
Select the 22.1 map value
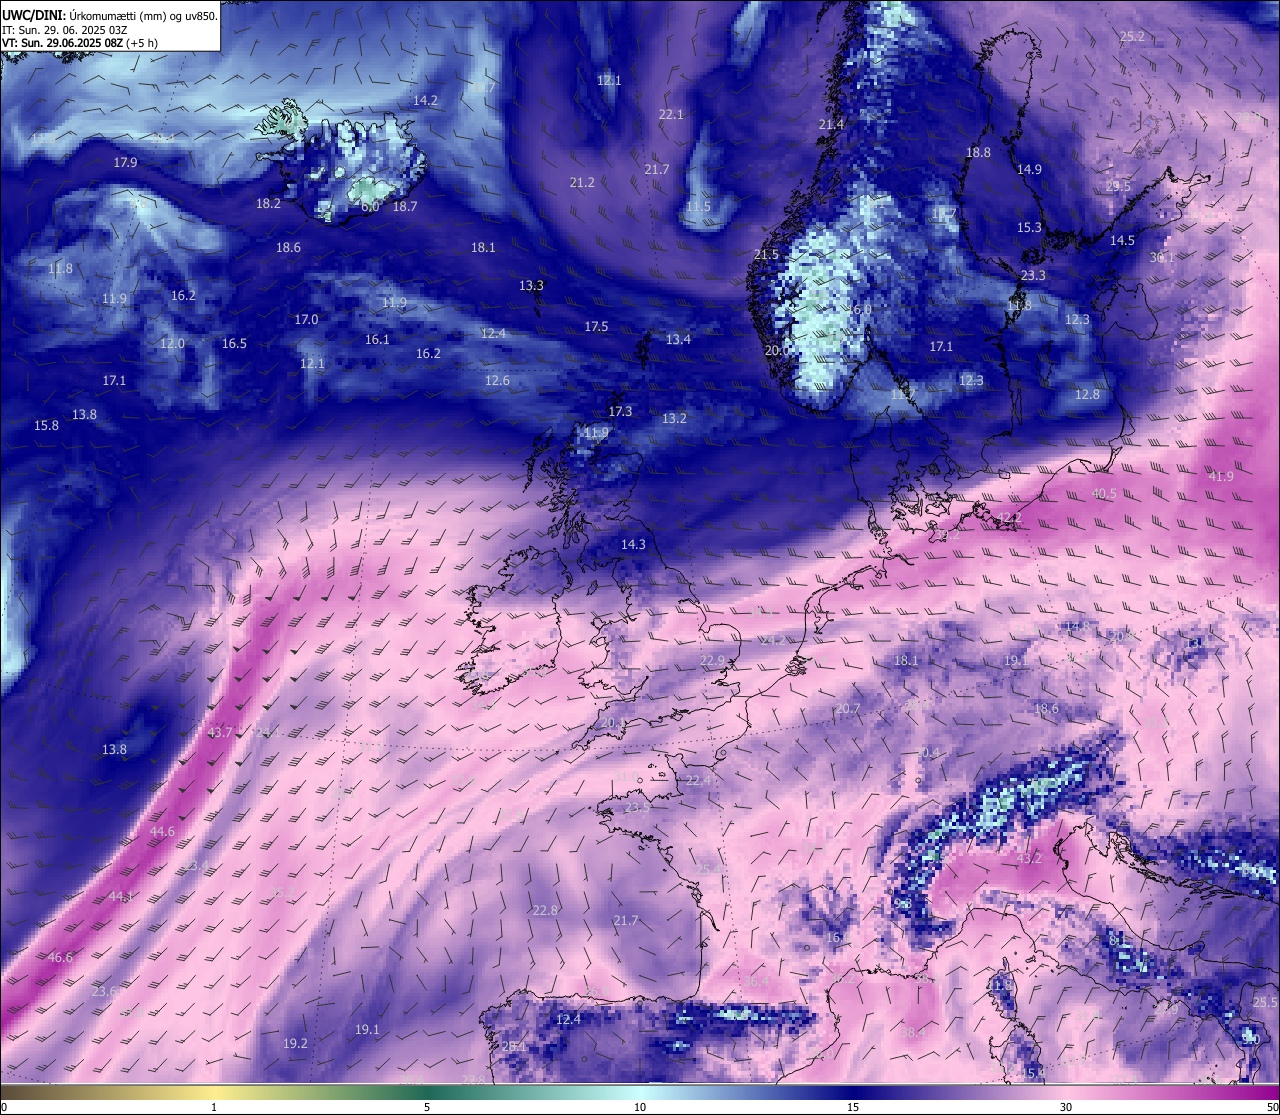(x=671, y=115)
